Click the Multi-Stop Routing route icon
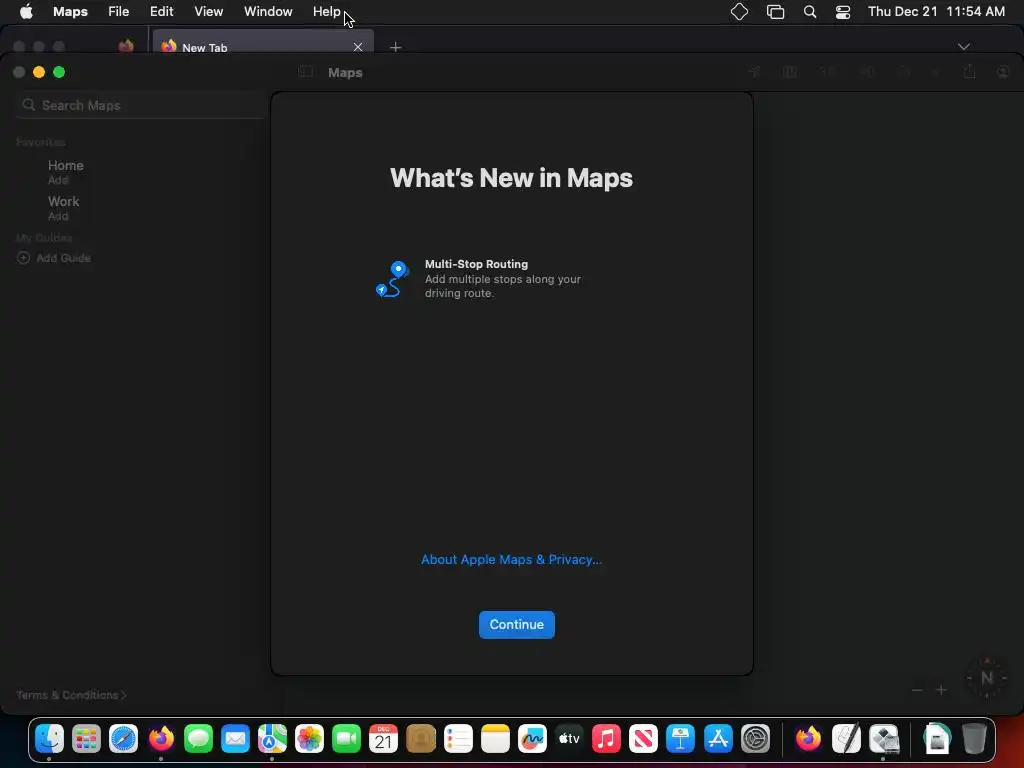 [x=392, y=279]
